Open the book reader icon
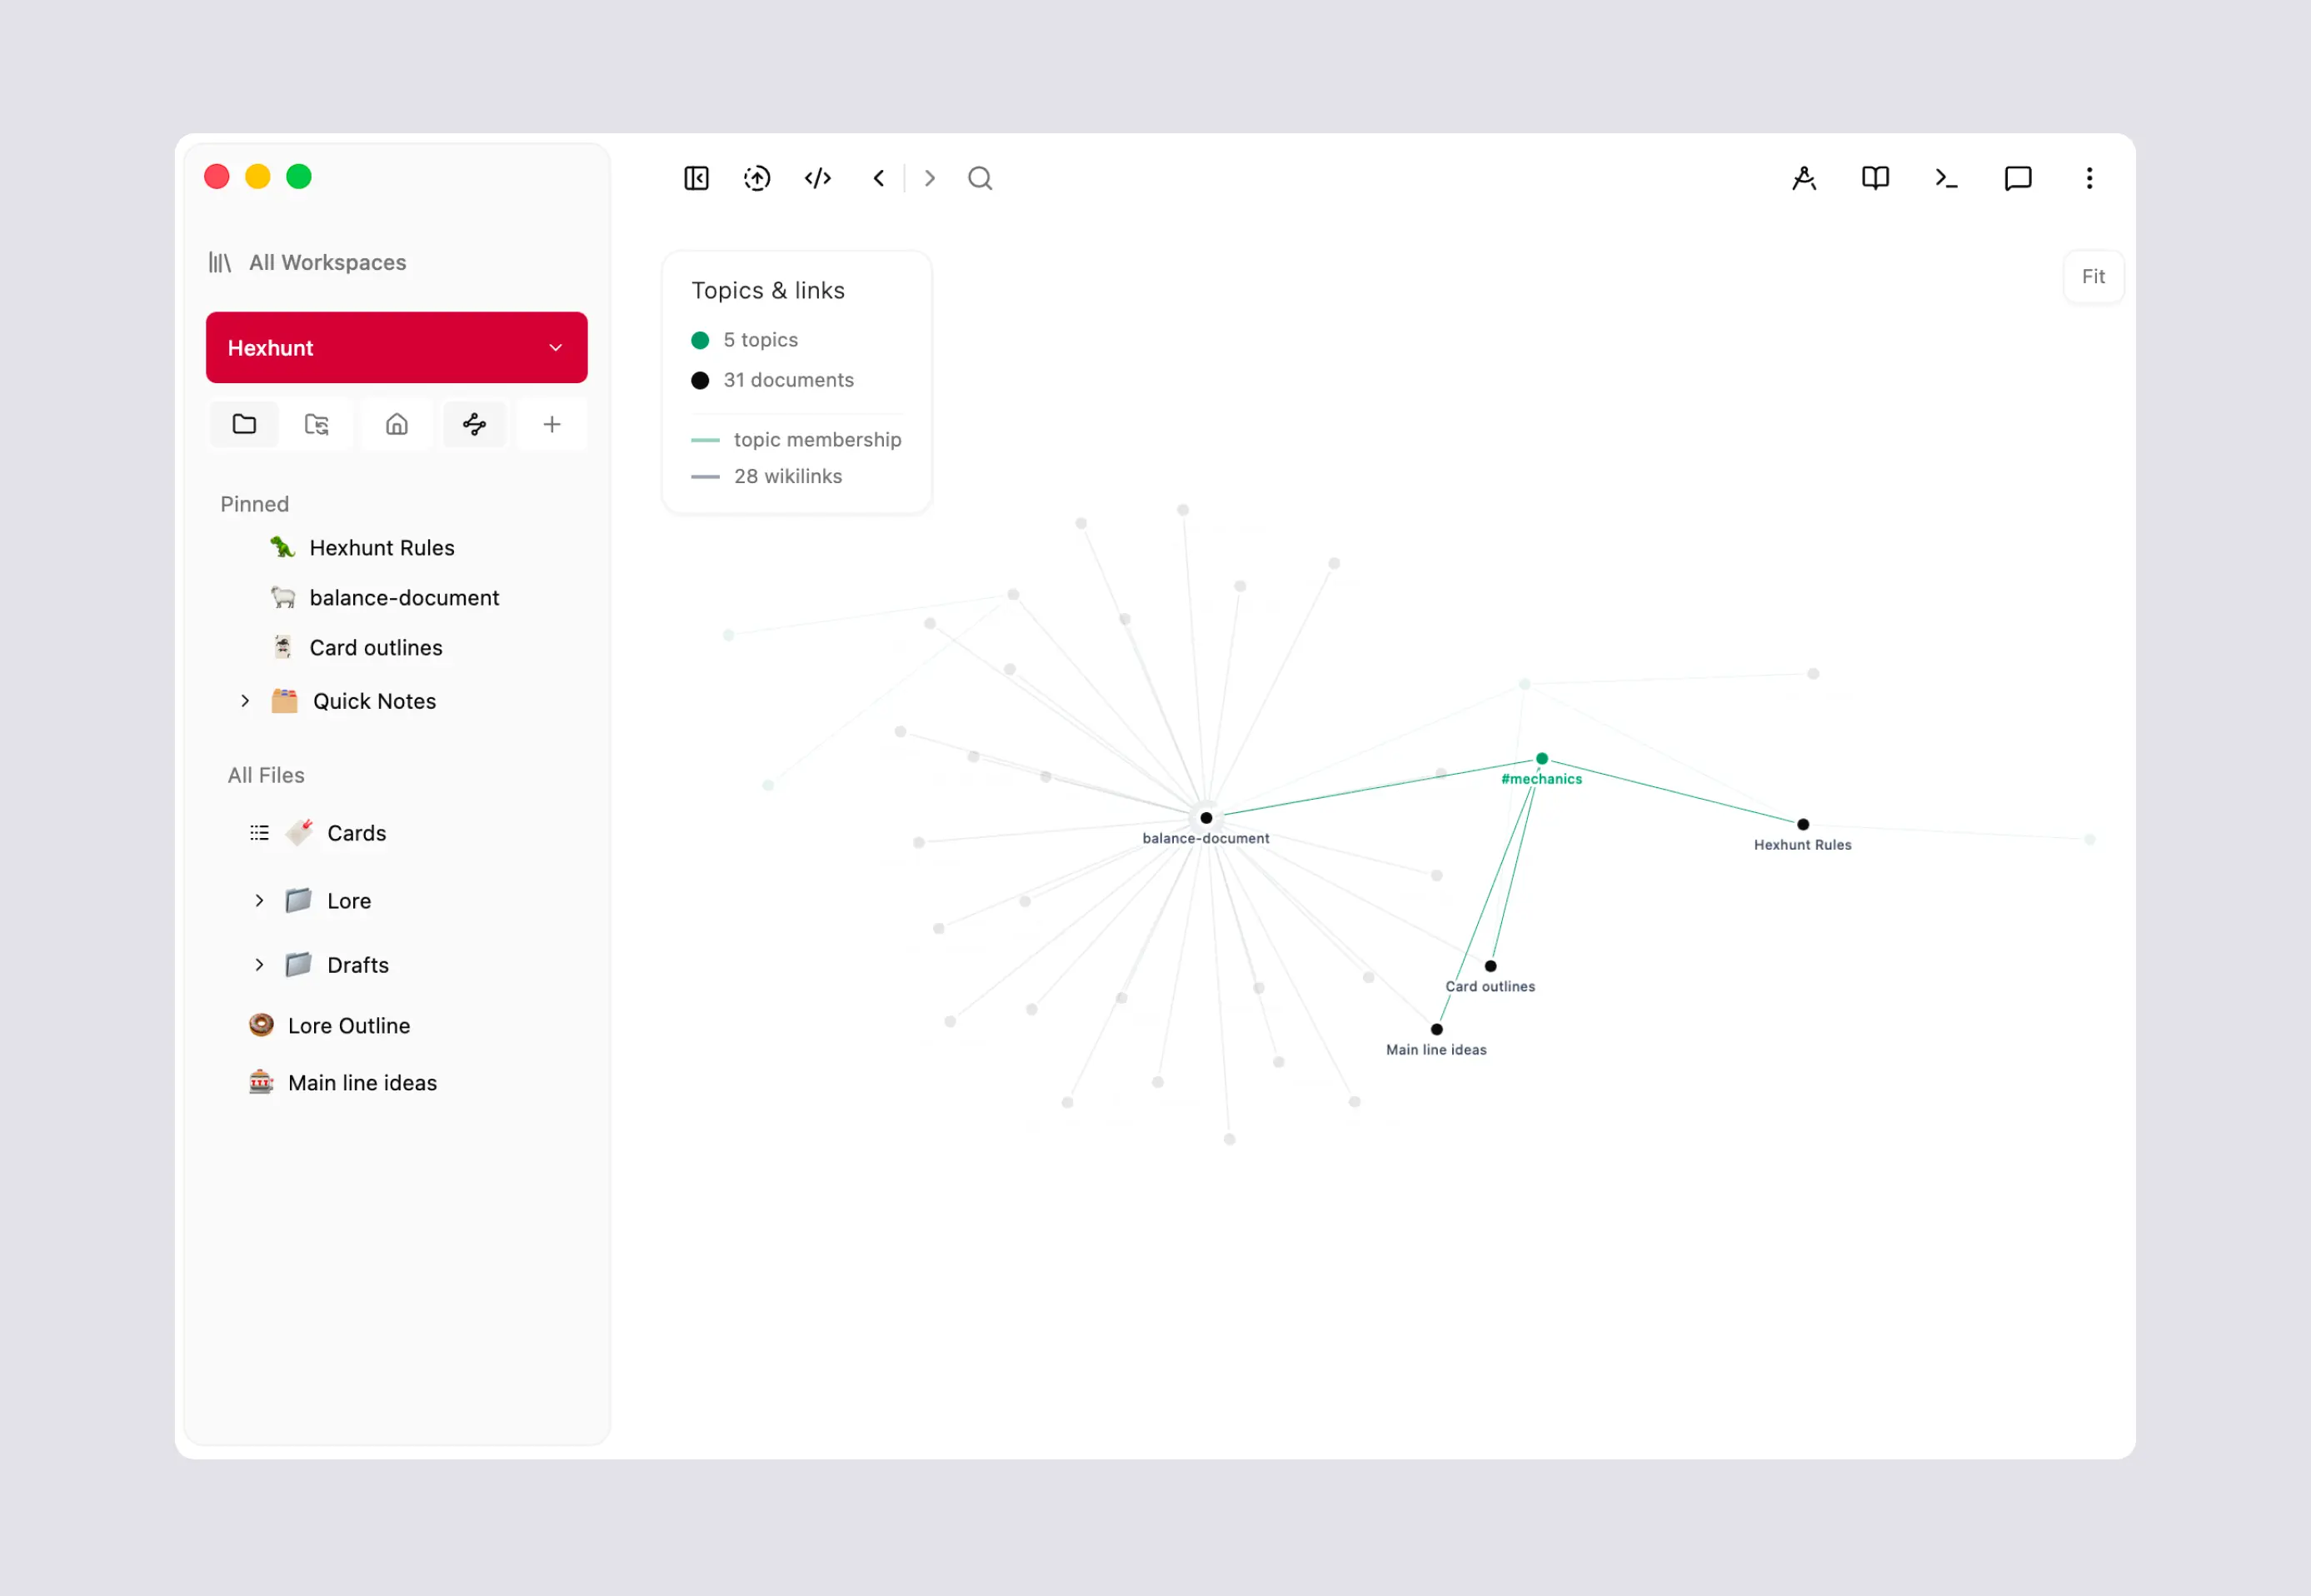 tap(1875, 178)
